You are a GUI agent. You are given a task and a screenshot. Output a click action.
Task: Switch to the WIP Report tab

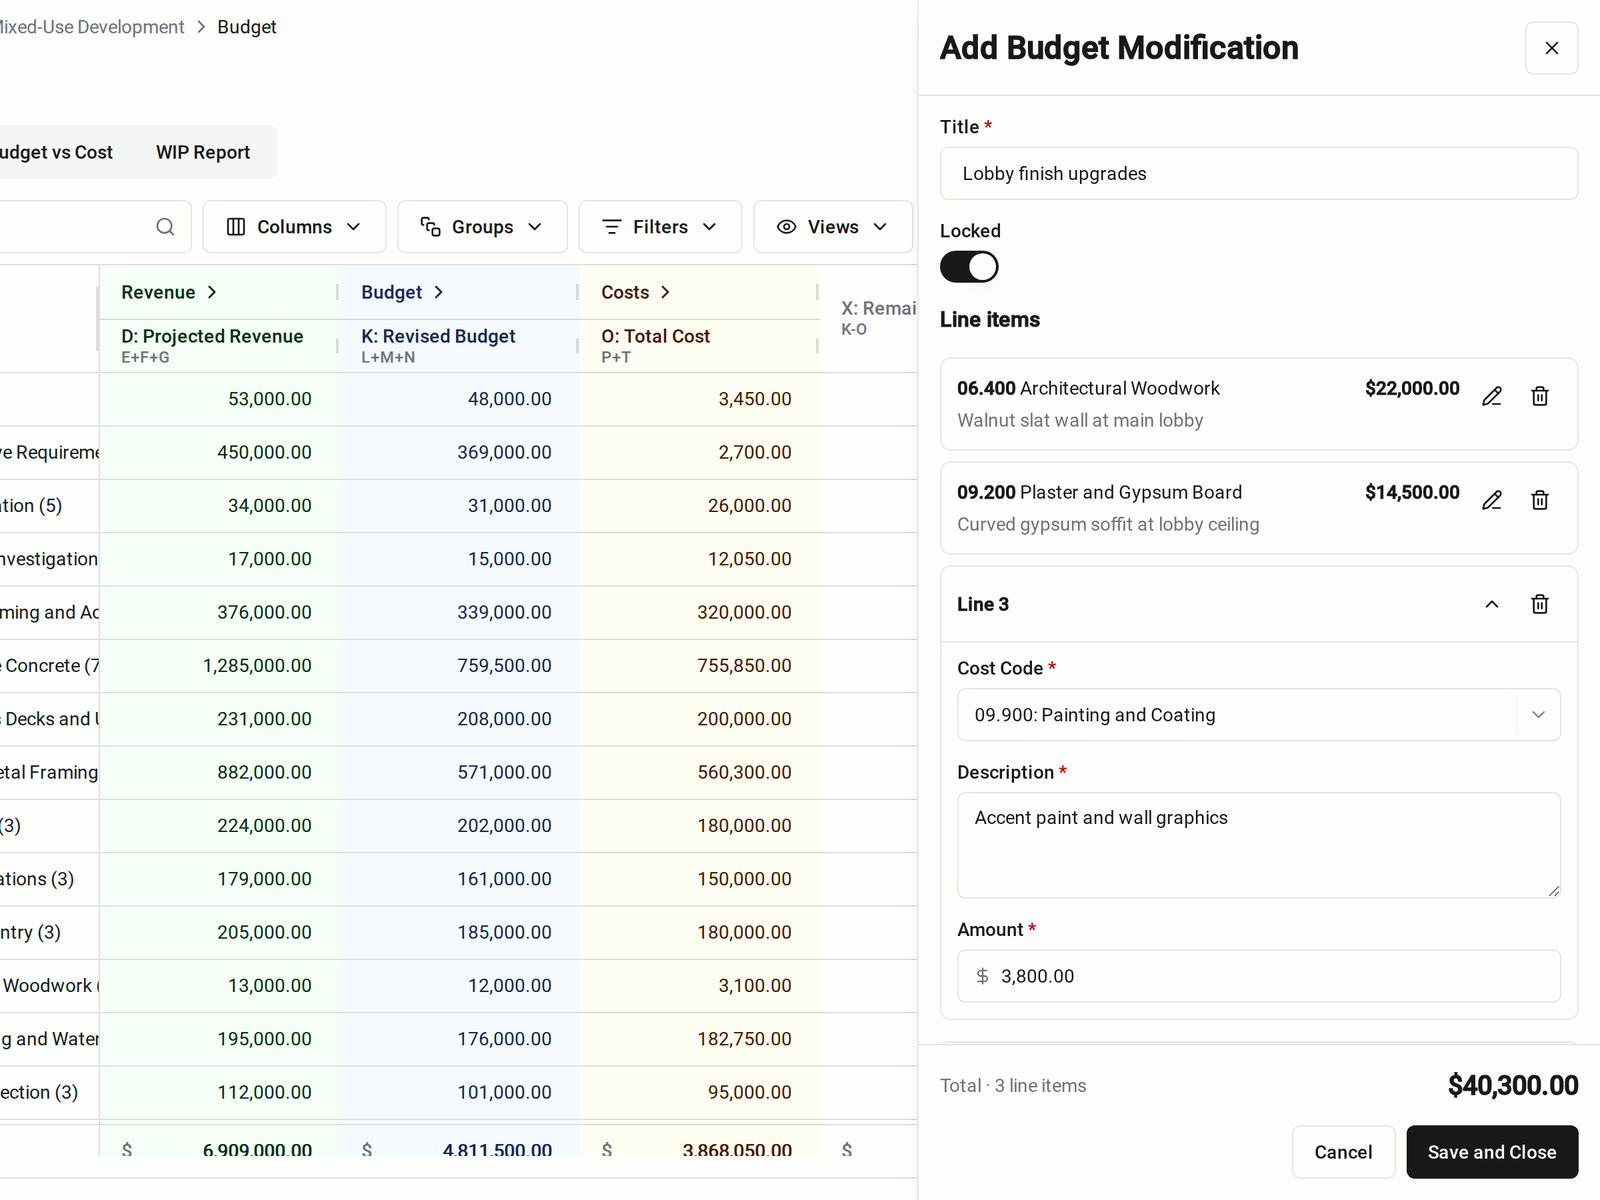tap(203, 152)
